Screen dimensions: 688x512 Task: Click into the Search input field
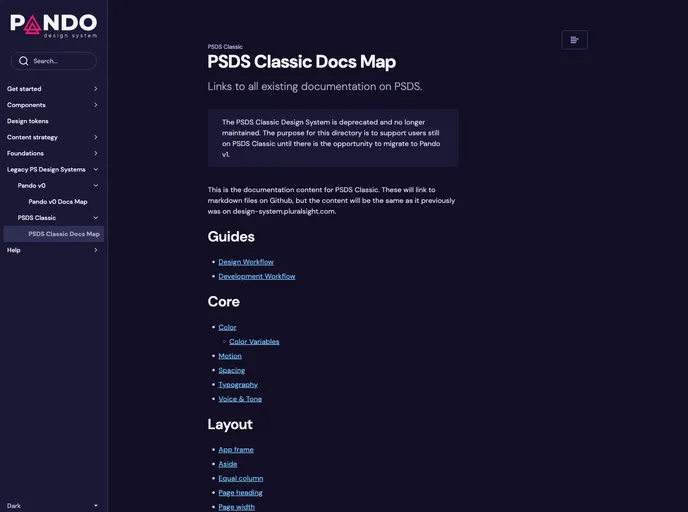click(x=62, y=61)
